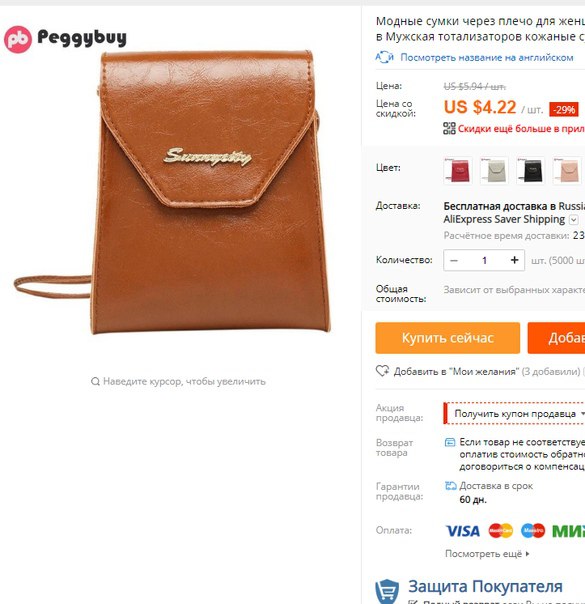
Task: Expand the AliExpress Saver Shipping dropdown
Action: [573, 220]
